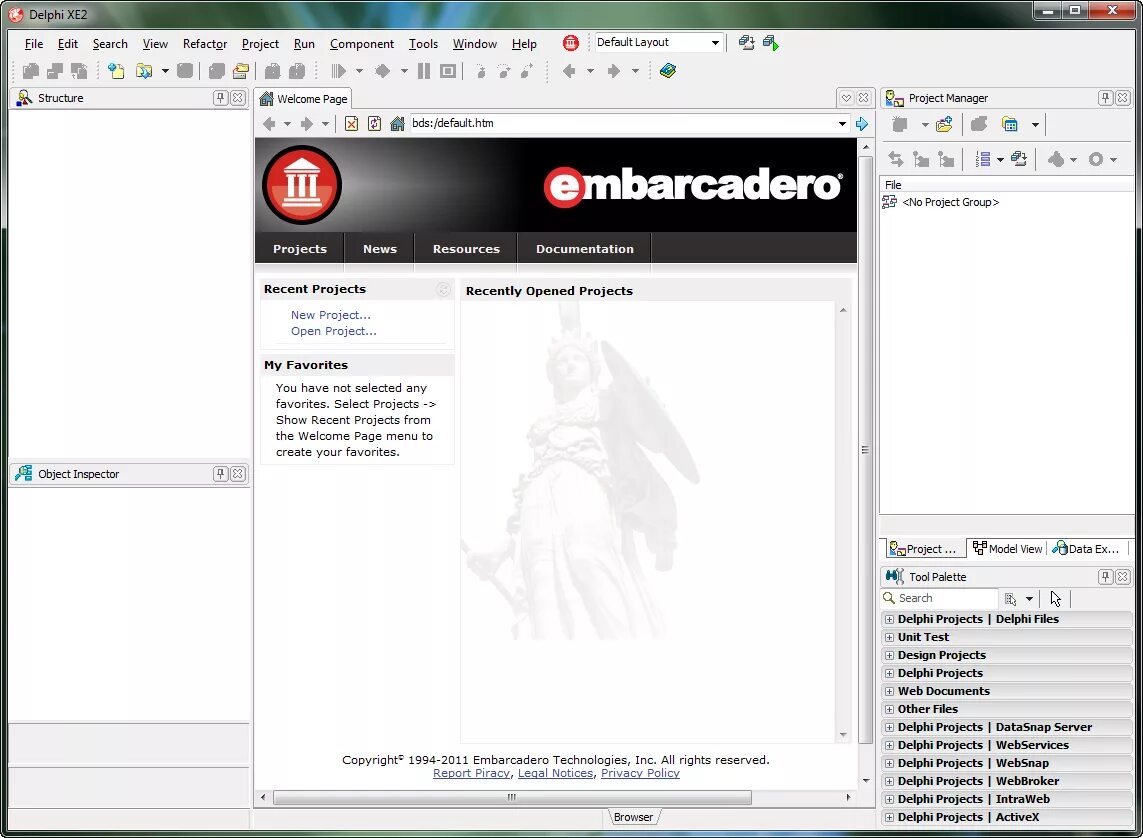Expand Delphi Projects | DataSnap Server category
This screenshot has height=838, width=1143.
point(889,727)
